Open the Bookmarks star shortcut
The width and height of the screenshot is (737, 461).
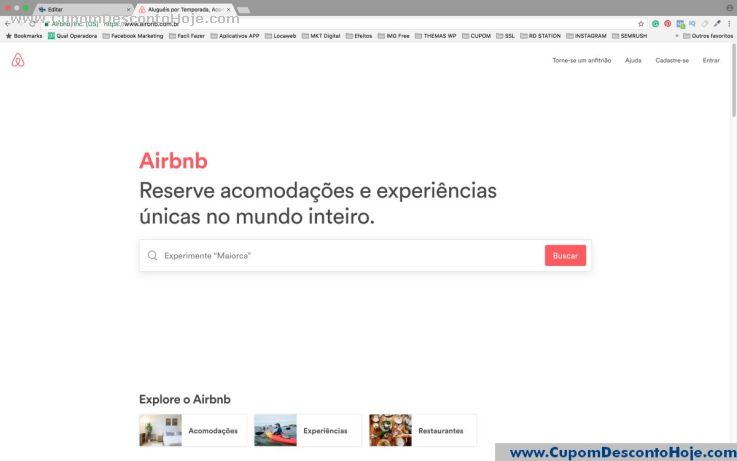tap(24, 36)
